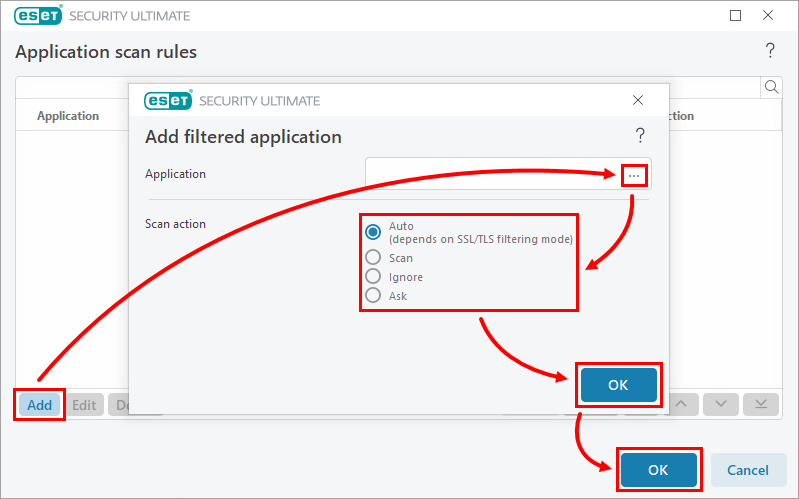Click the move to bottom arrow button
This screenshot has width=799, height=499.
click(x=760, y=404)
